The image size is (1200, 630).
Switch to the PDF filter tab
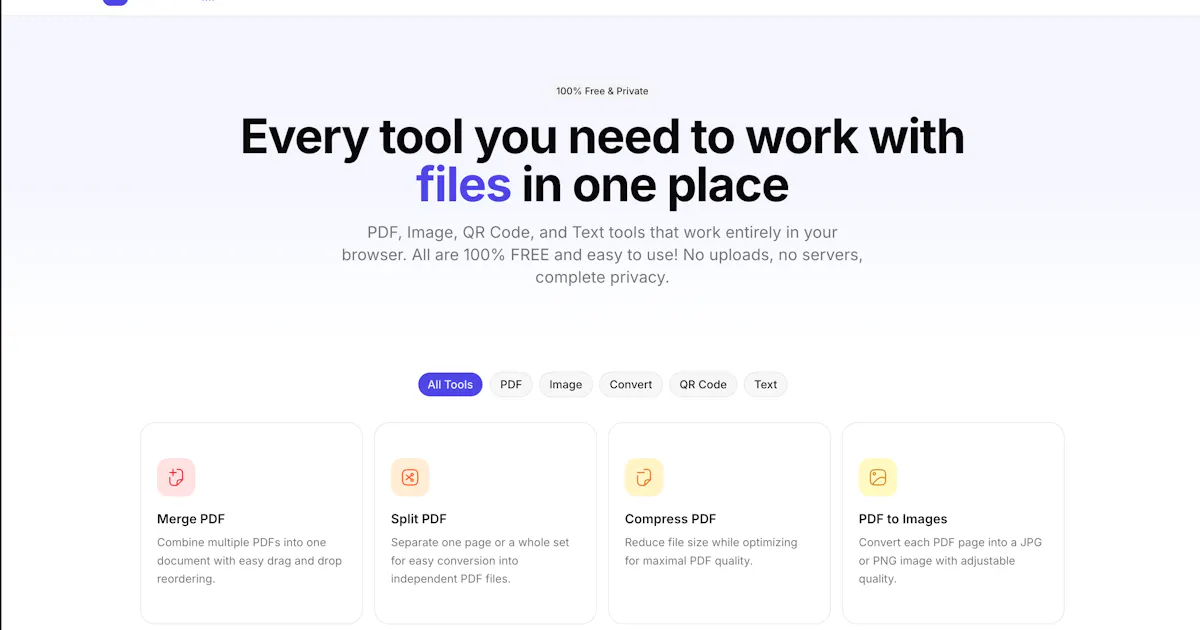[x=511, y=384]
